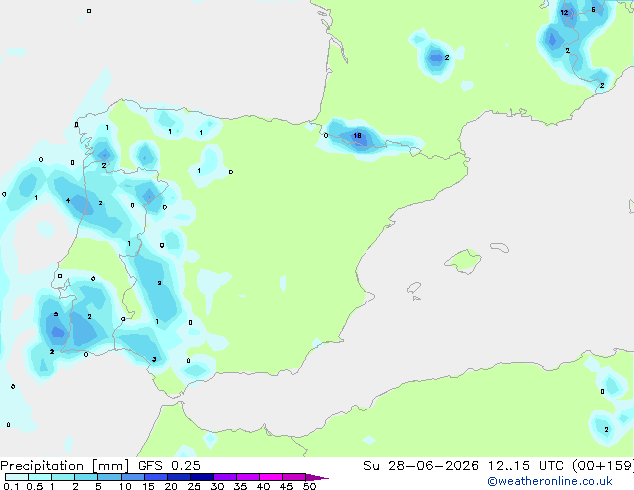Click the 0.1–0.5 mm legend swatch
The height and width of the screenshot is (490, 634).
(x=17, y=477)
